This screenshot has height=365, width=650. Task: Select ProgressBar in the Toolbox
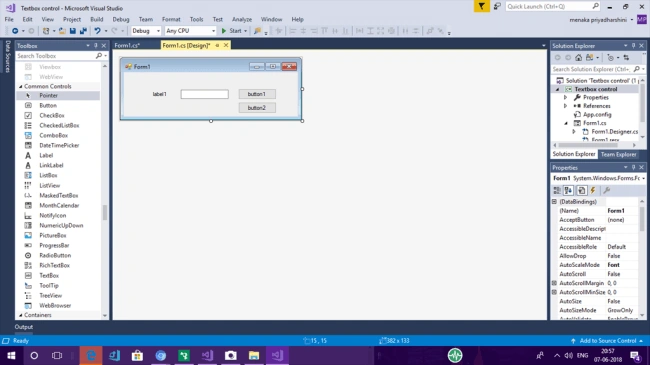coord(54,245)
